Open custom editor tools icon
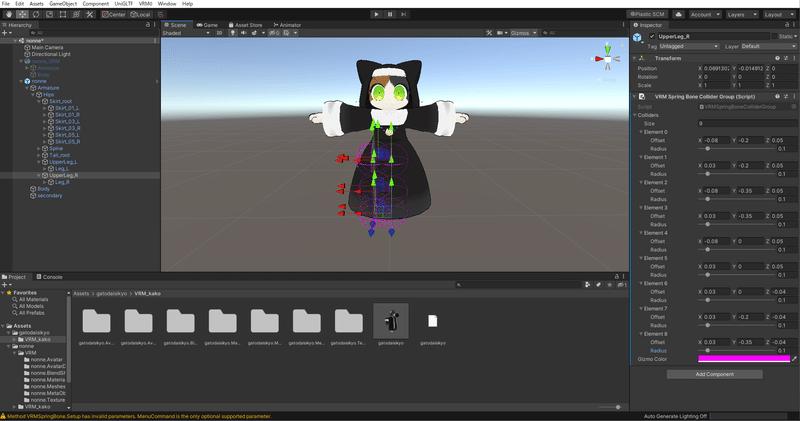The image size is (800, 421). click(x=90, y=14)
